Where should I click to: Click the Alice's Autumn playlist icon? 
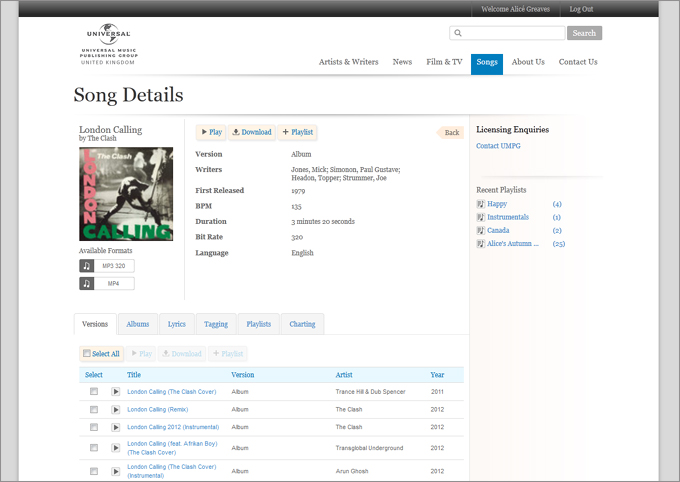[481, 243]
